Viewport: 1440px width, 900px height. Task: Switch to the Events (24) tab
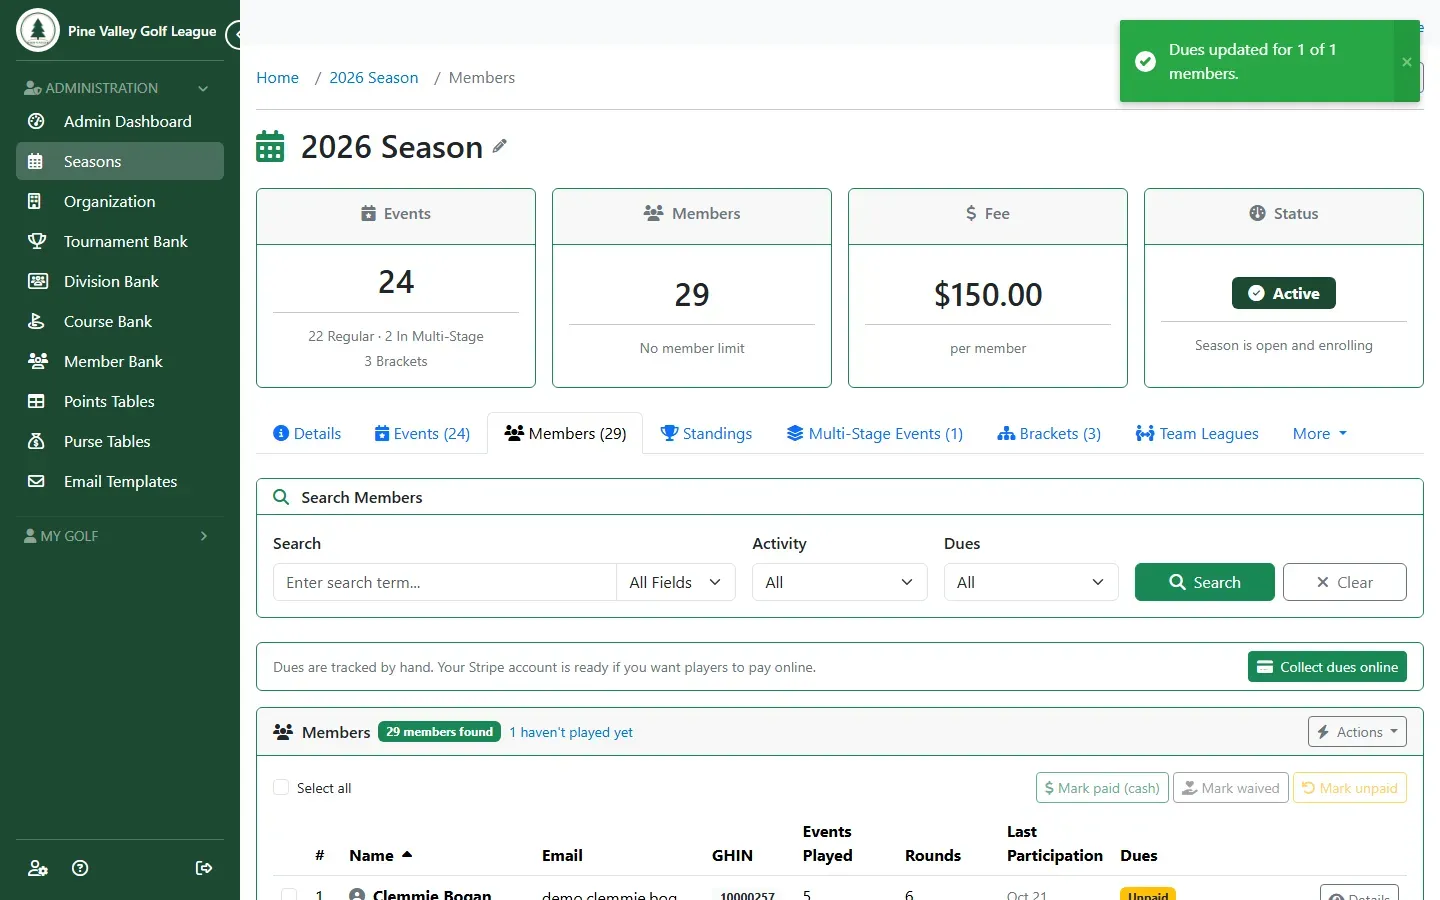pyautogui.click(x=422, y=433)
